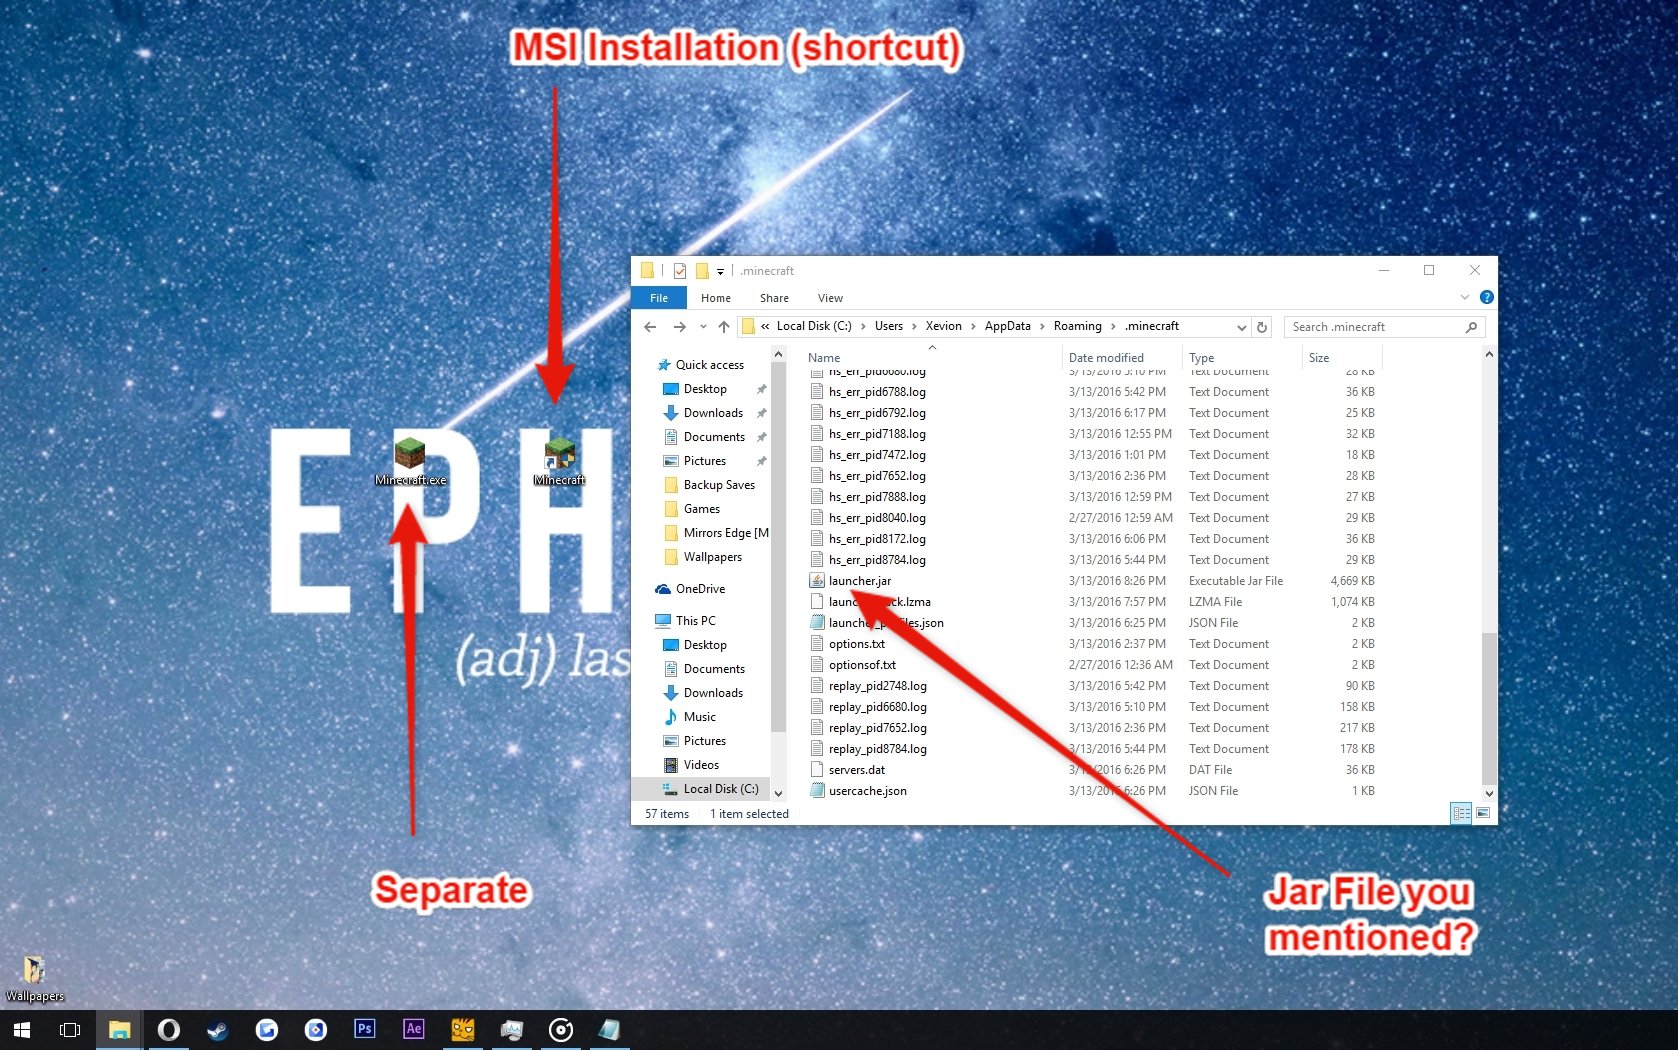
Task: Open the Minecraft.exe desktop icon
Action: 410,462
